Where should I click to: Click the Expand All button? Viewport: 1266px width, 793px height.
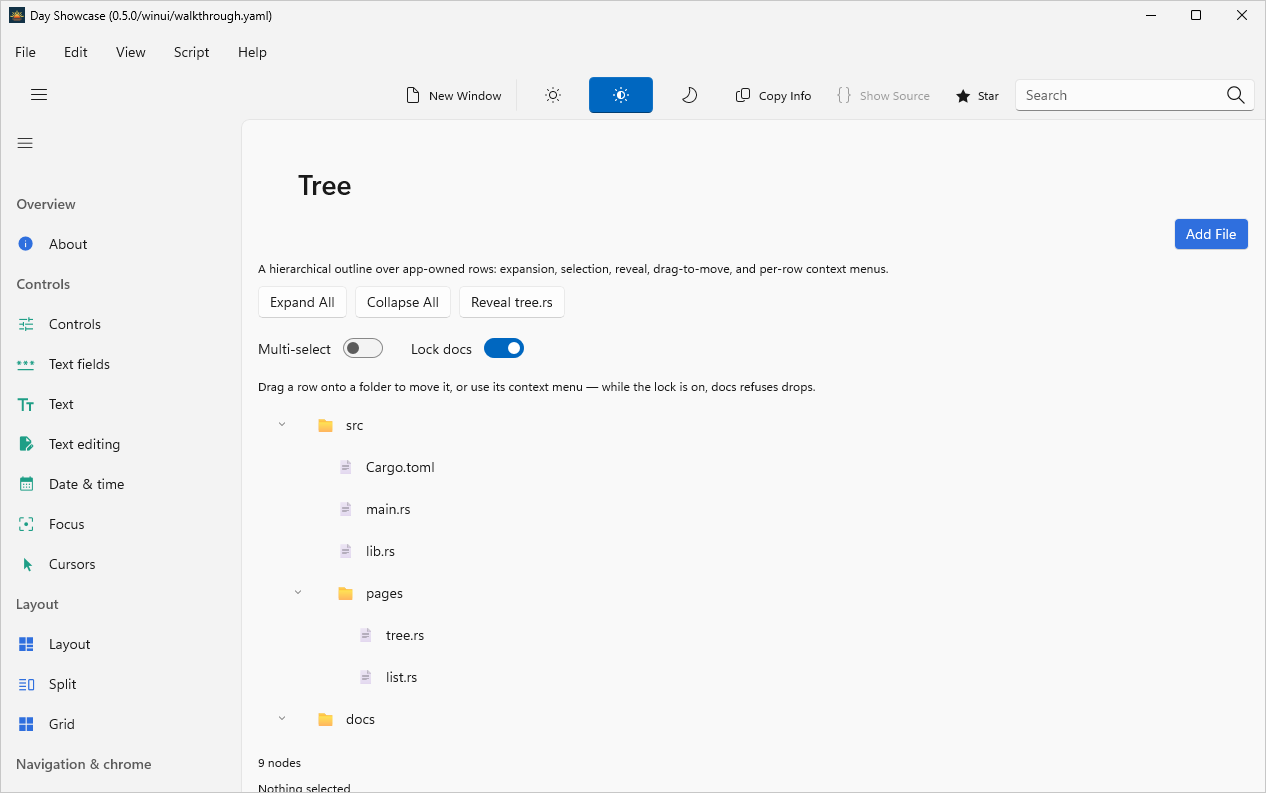(x=302, y=302)
